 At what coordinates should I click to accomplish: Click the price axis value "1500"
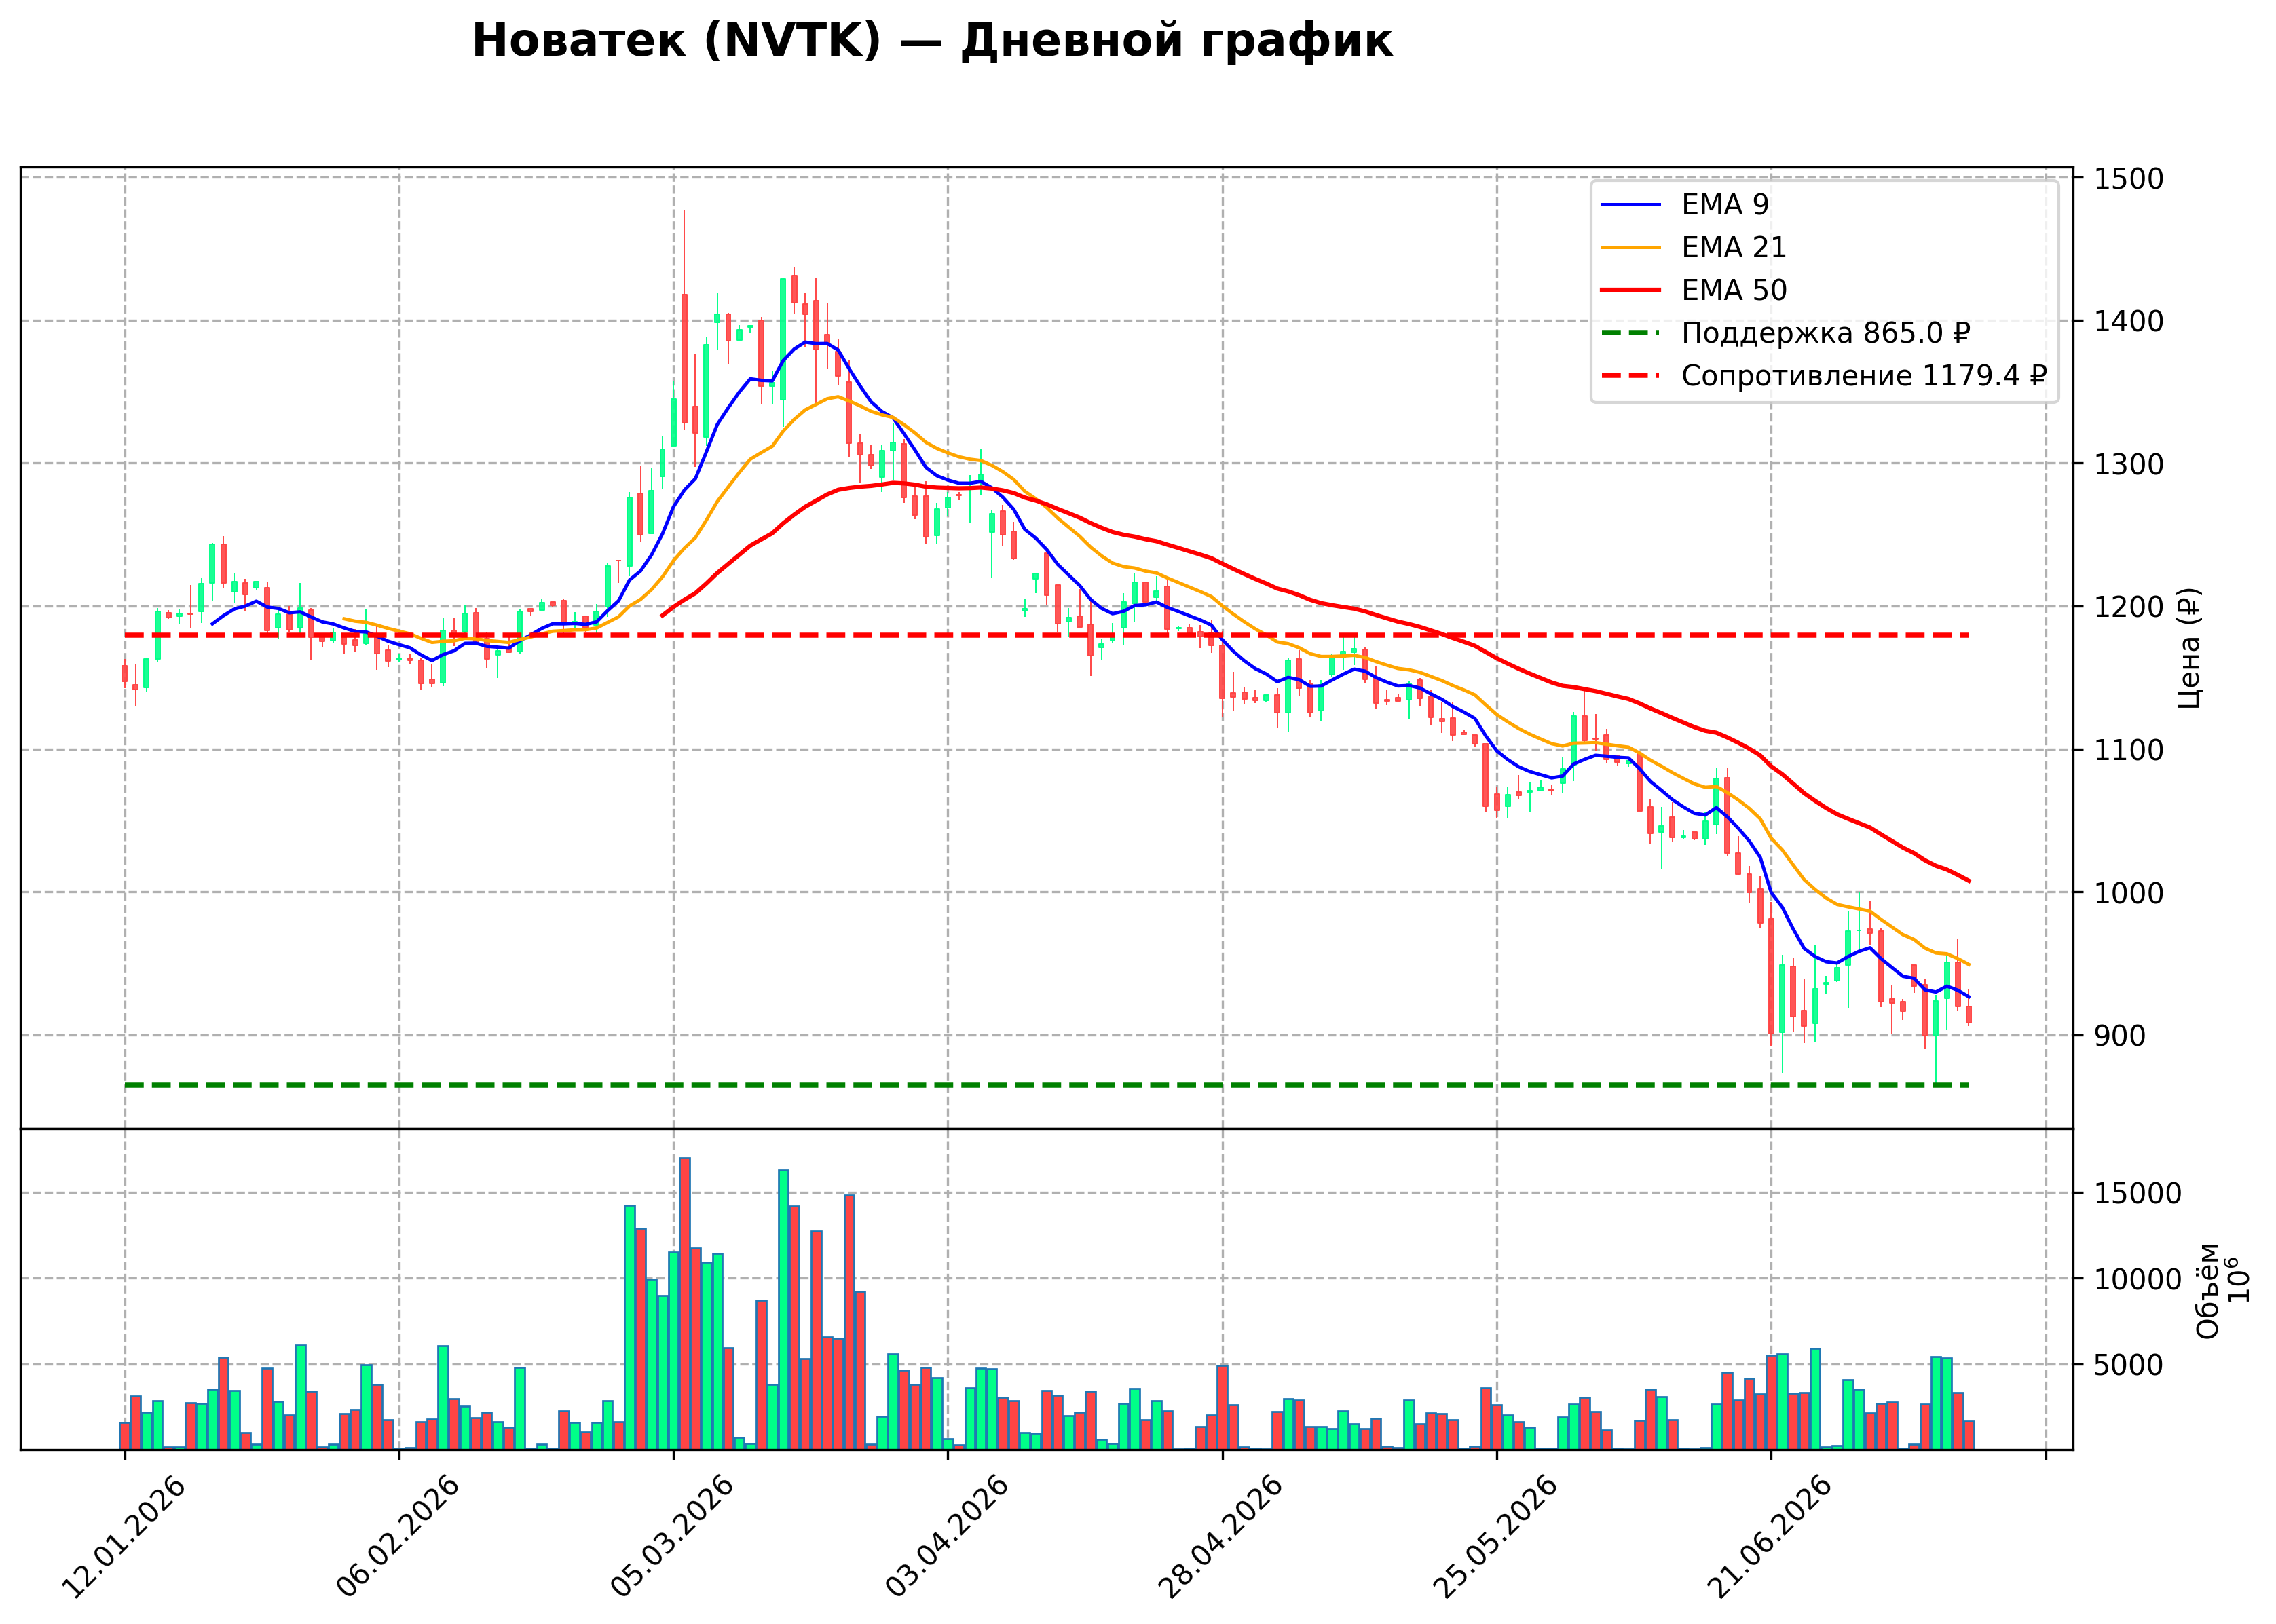point(2128,179)
